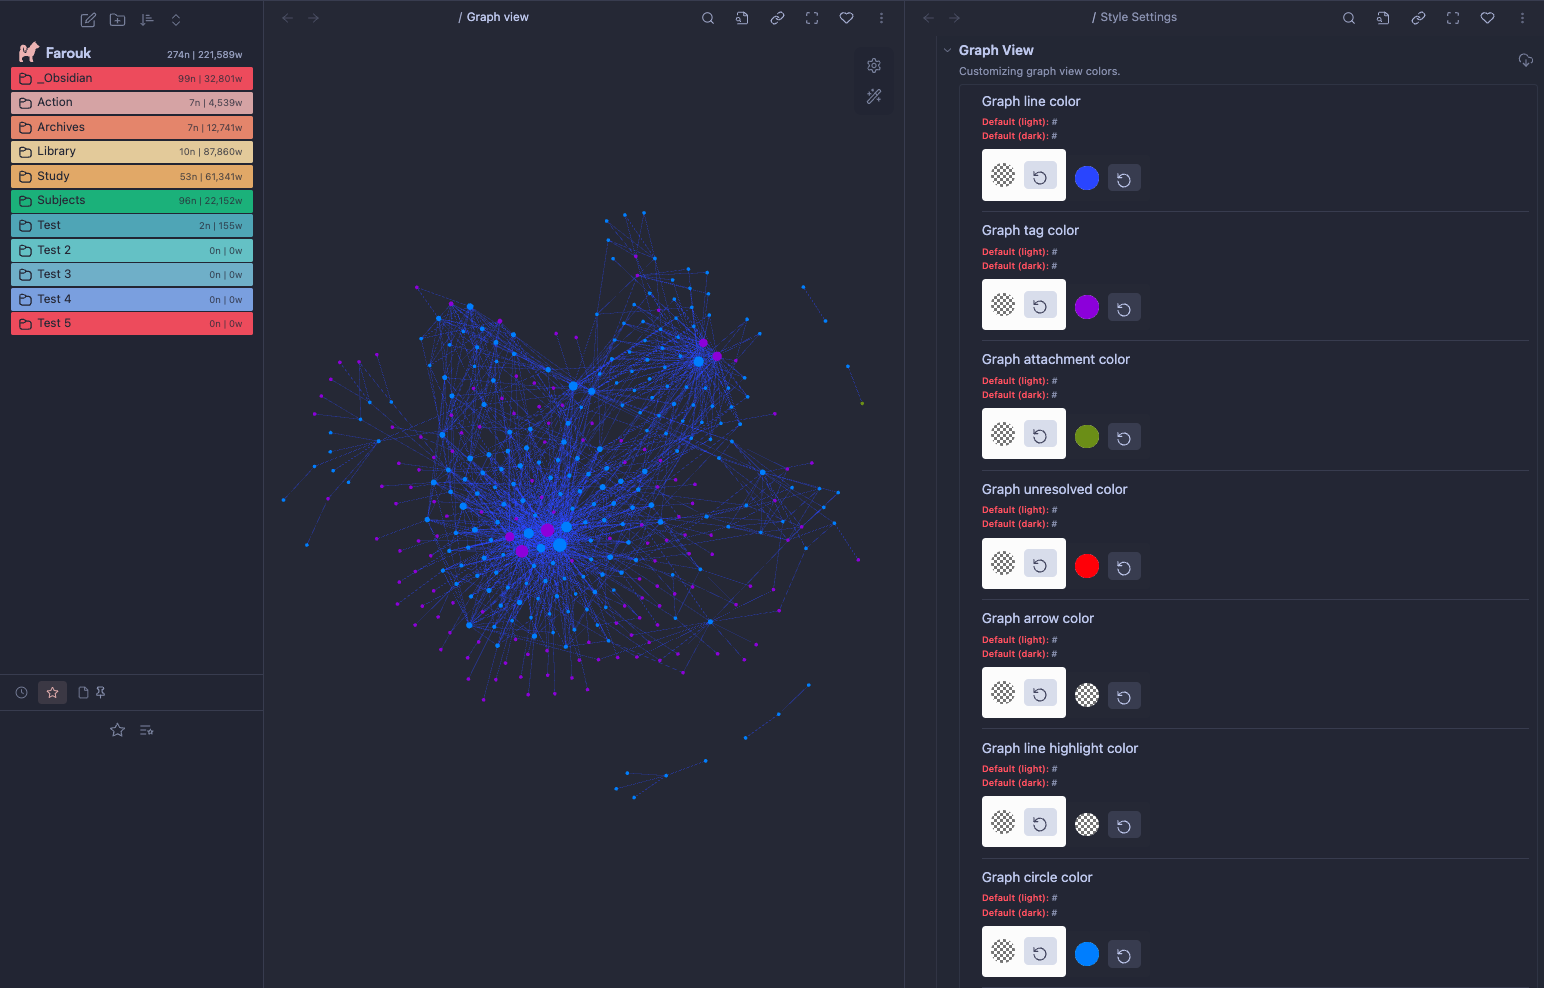Viewport: 1544px width, 988px height.
Task: Open the graph view settings gear
Action: coord(873,65)
